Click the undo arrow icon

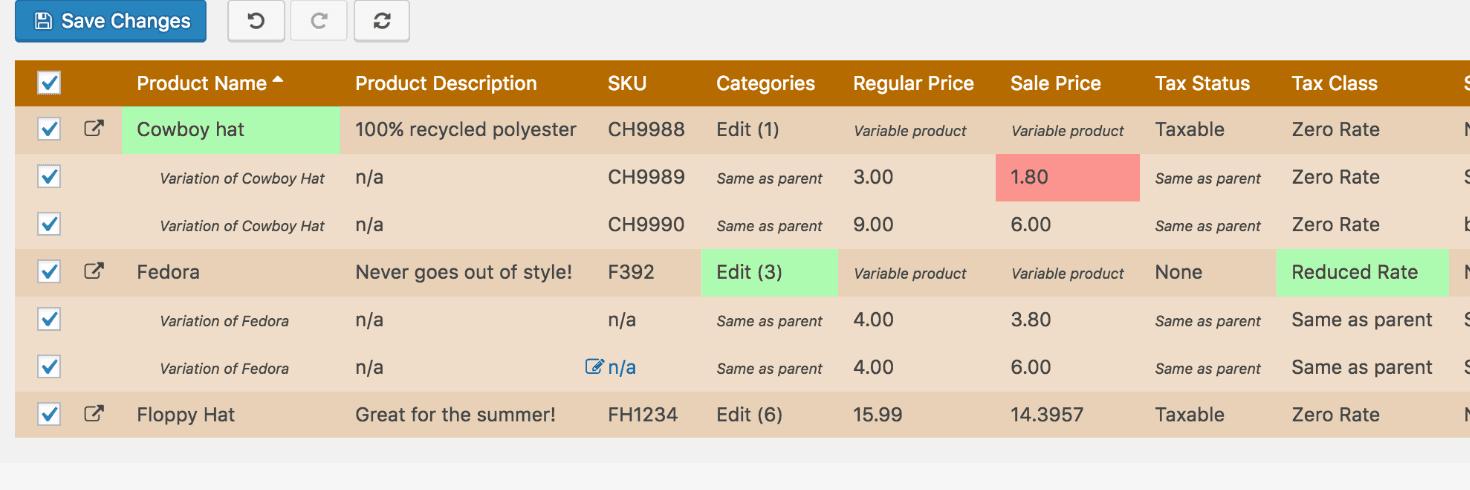click(256, 21)
